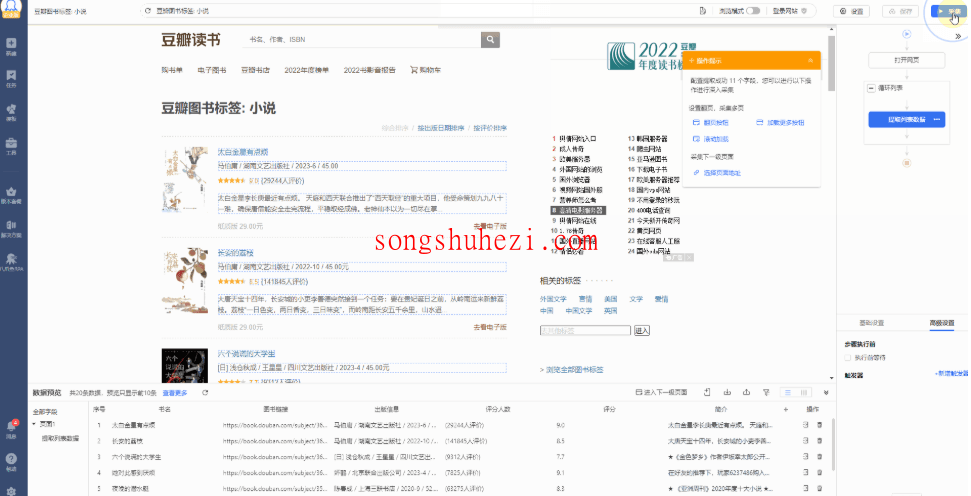Click the 查看更多 link in data preview

(x=175, y=393)
